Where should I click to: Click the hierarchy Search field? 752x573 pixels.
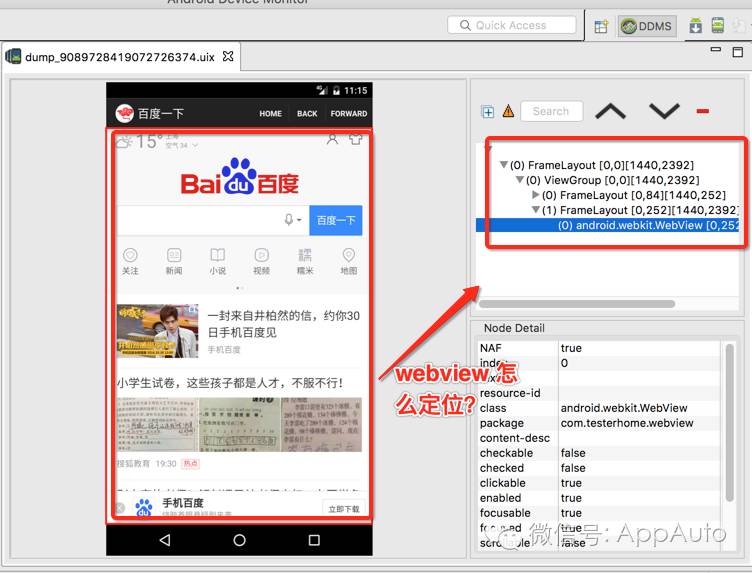tap(552, 111)
